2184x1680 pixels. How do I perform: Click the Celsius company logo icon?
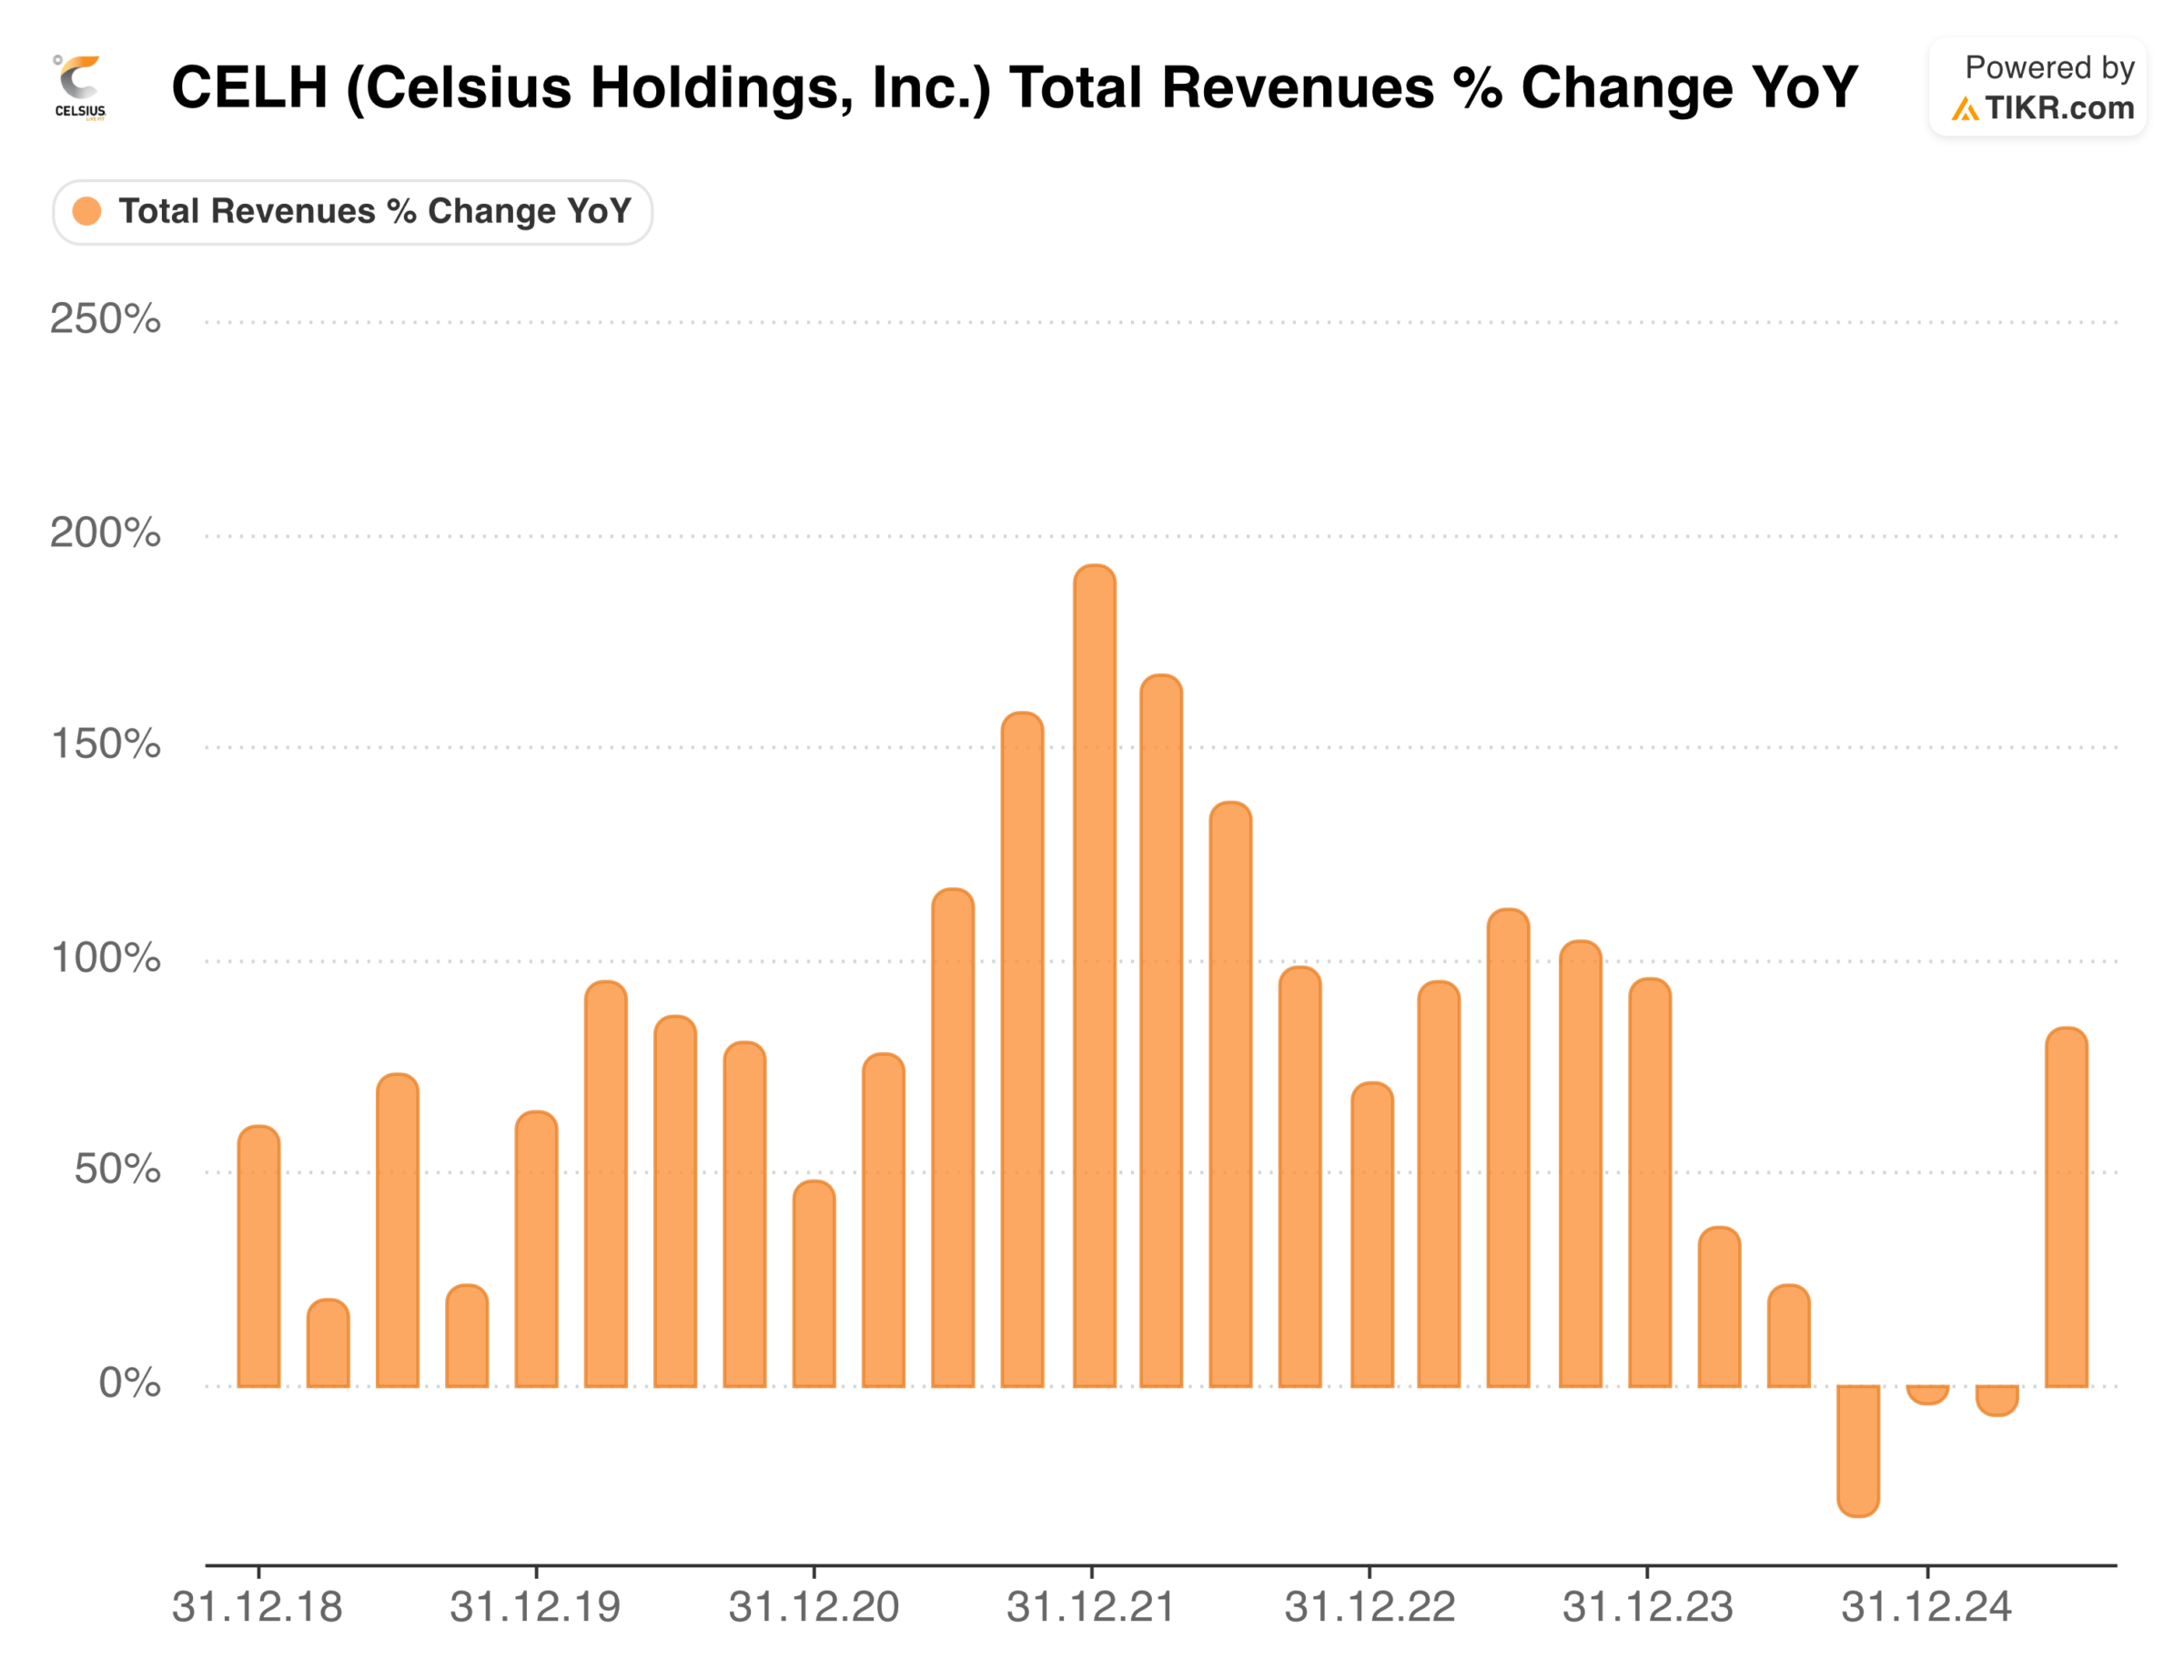pyautogui.click(x=80, y=88)
